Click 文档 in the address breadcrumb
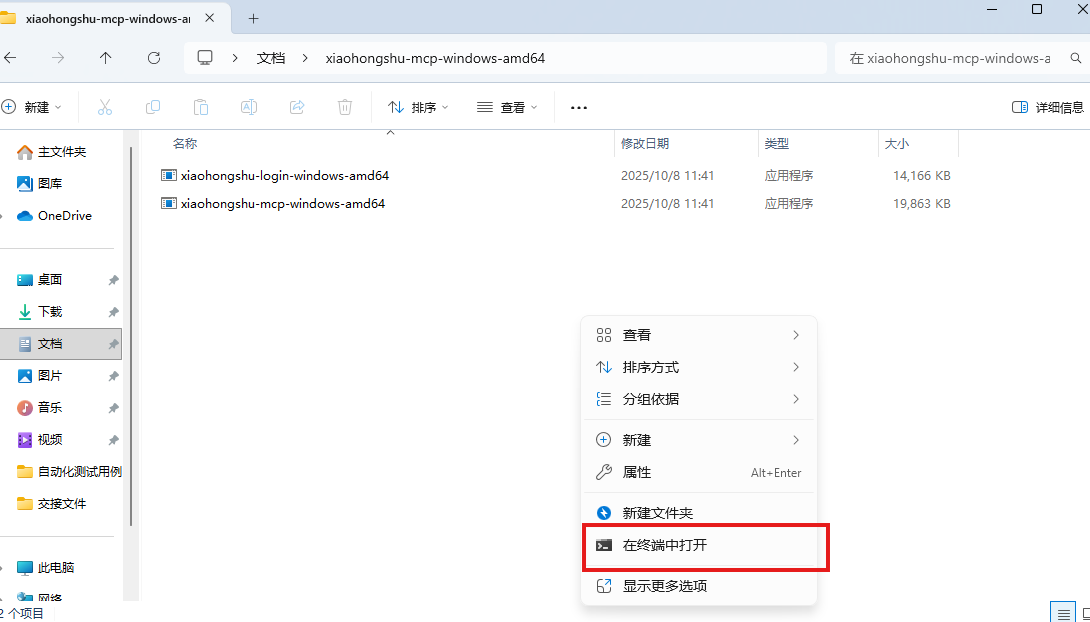This screenshot has width=1090, height=622. [271, 58]
